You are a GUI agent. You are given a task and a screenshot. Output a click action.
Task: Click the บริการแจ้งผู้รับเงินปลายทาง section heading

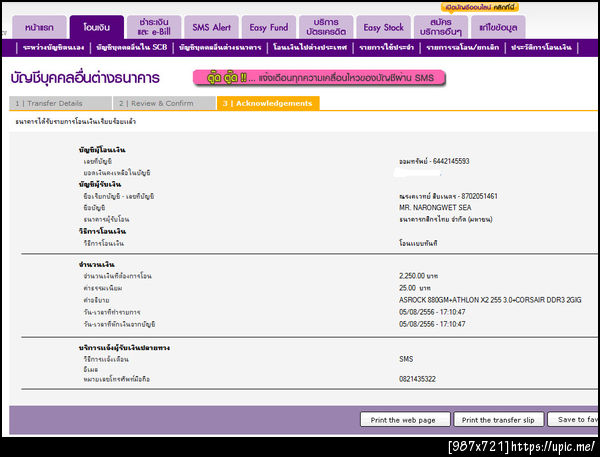pos(124,348)
